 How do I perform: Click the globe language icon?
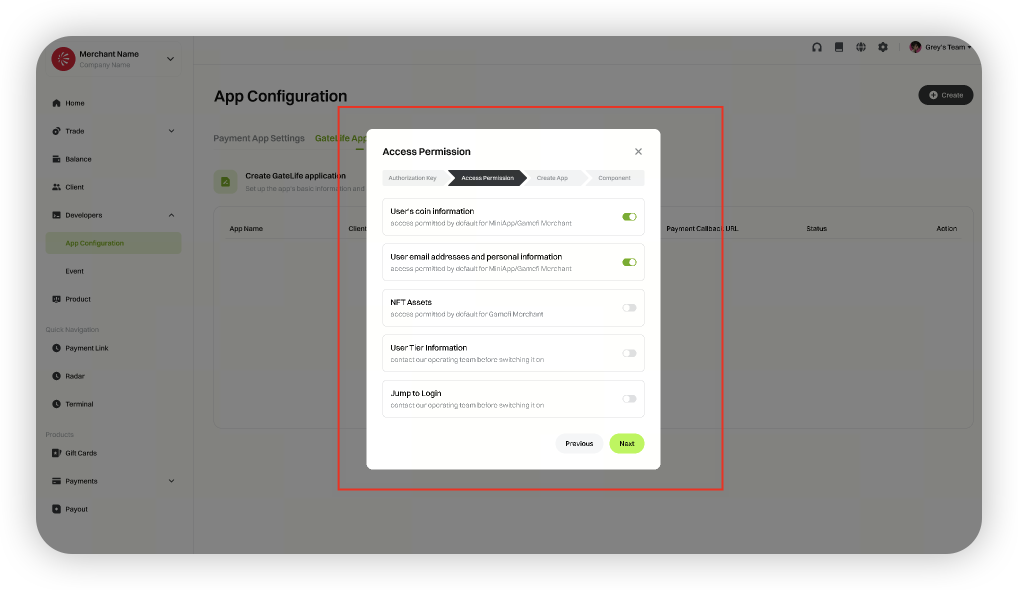(x=861, y=47)
